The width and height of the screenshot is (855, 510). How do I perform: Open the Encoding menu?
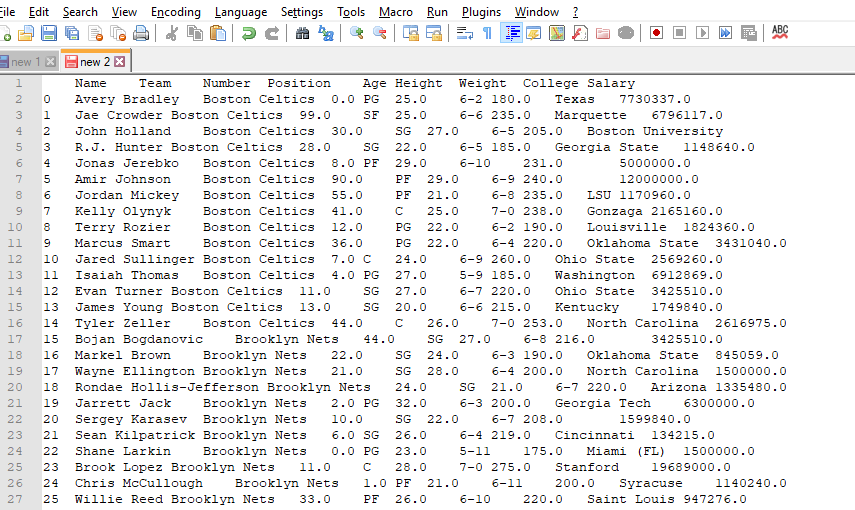click(x=176, y=12)
